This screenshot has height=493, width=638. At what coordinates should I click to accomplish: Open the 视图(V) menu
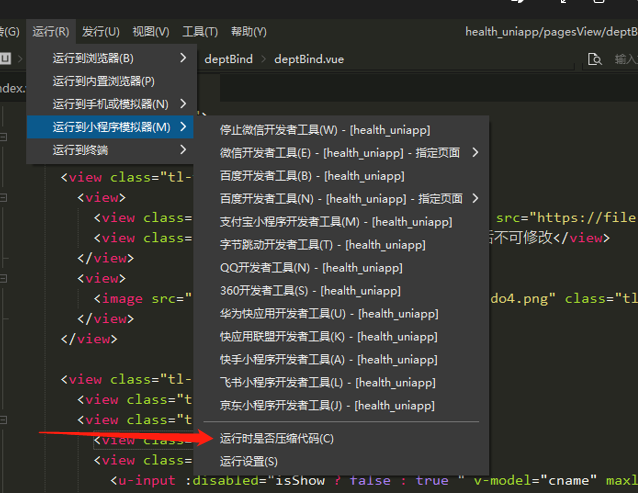coord(151,32)
